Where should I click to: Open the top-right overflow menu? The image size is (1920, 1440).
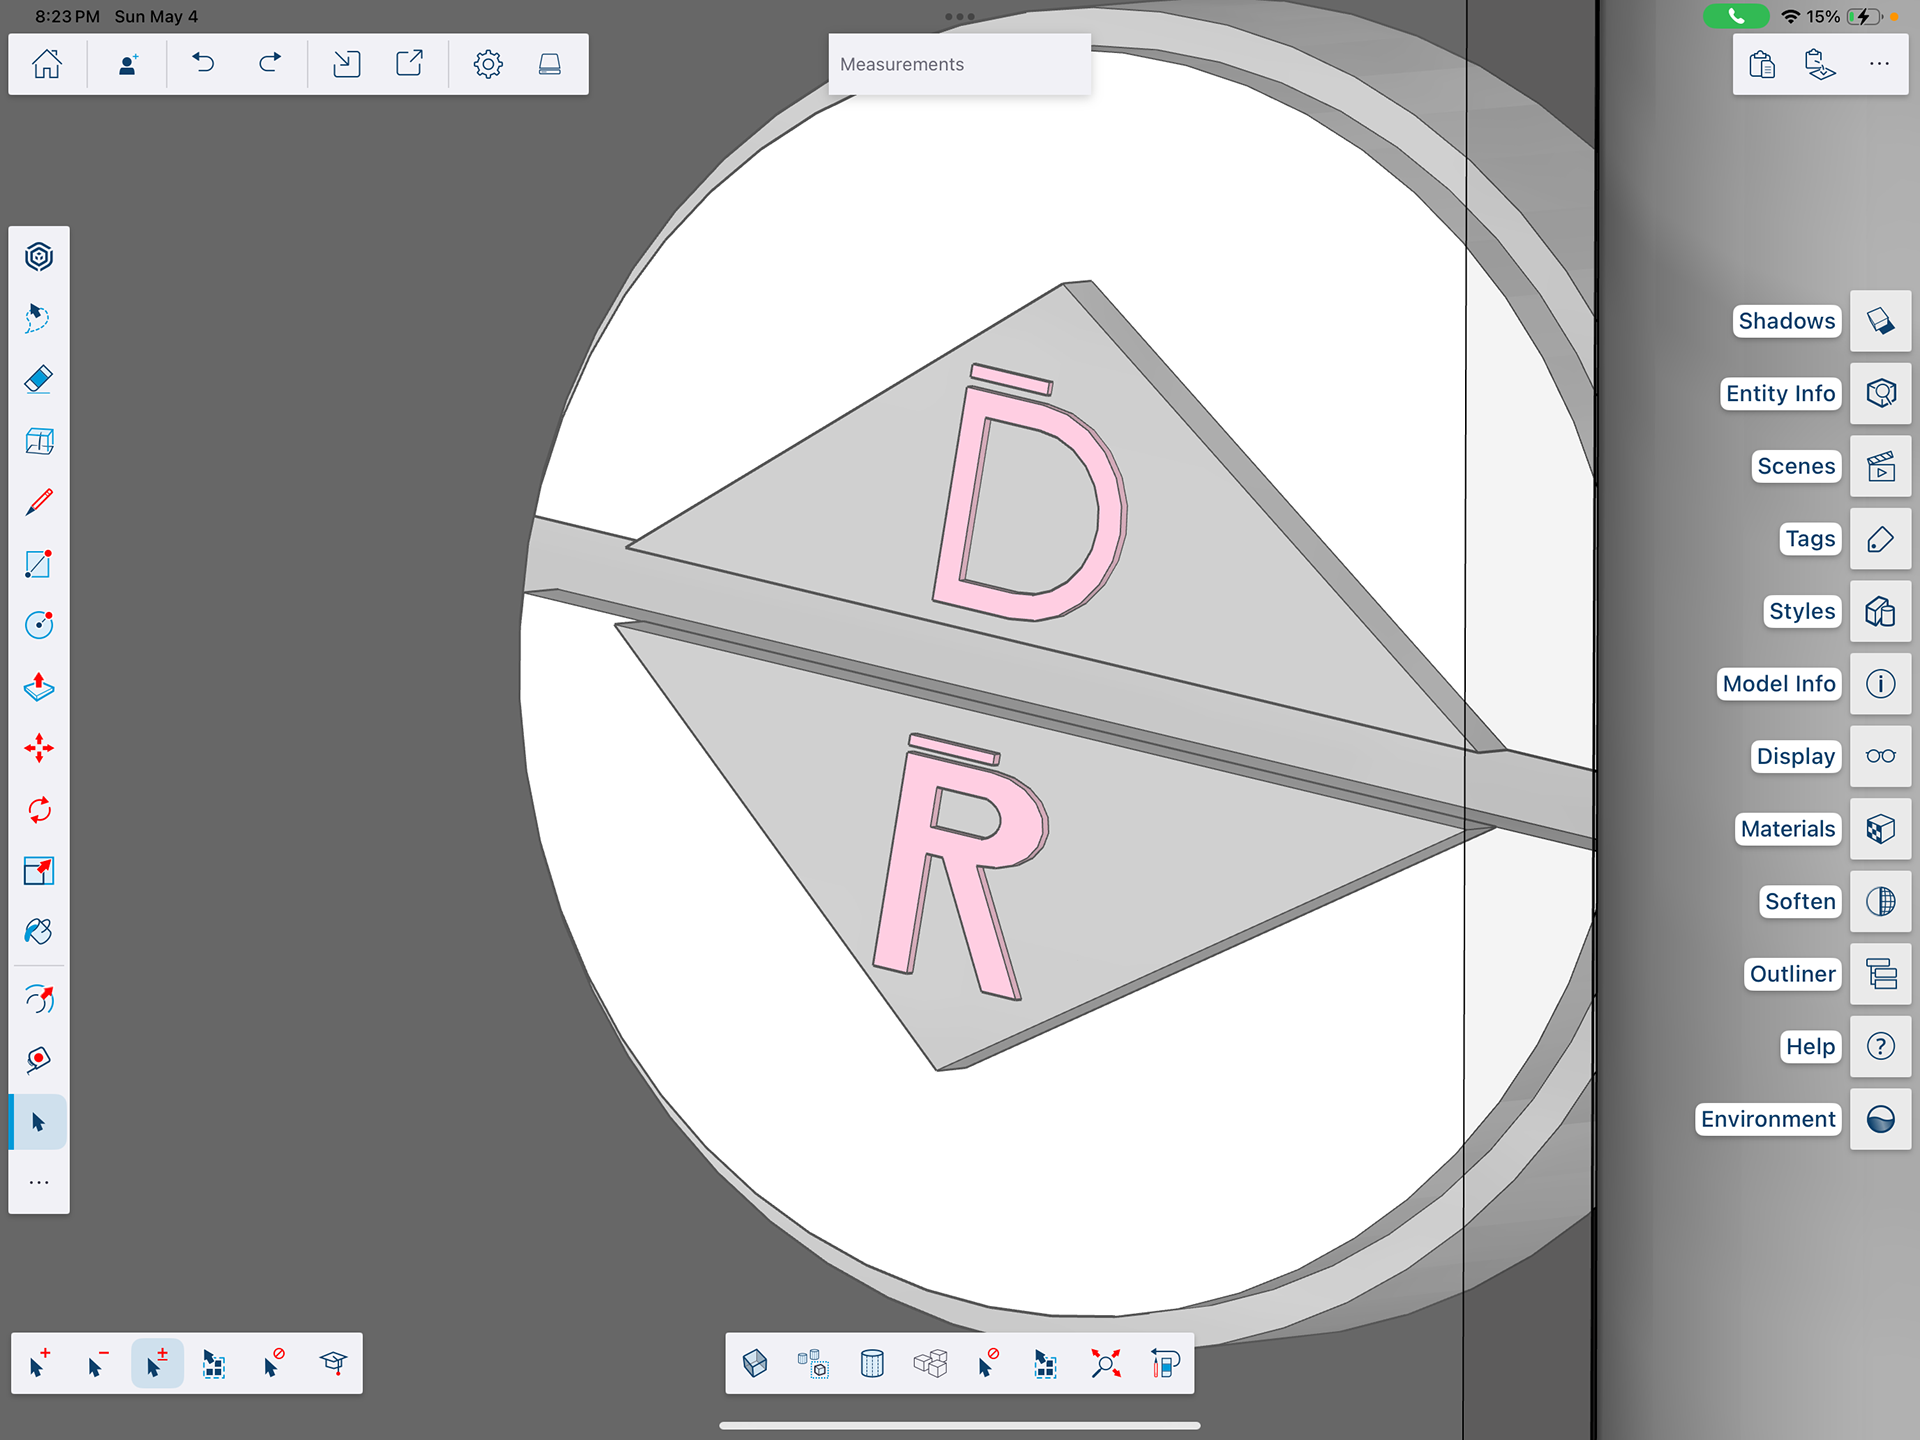[x=1879, y=64]
